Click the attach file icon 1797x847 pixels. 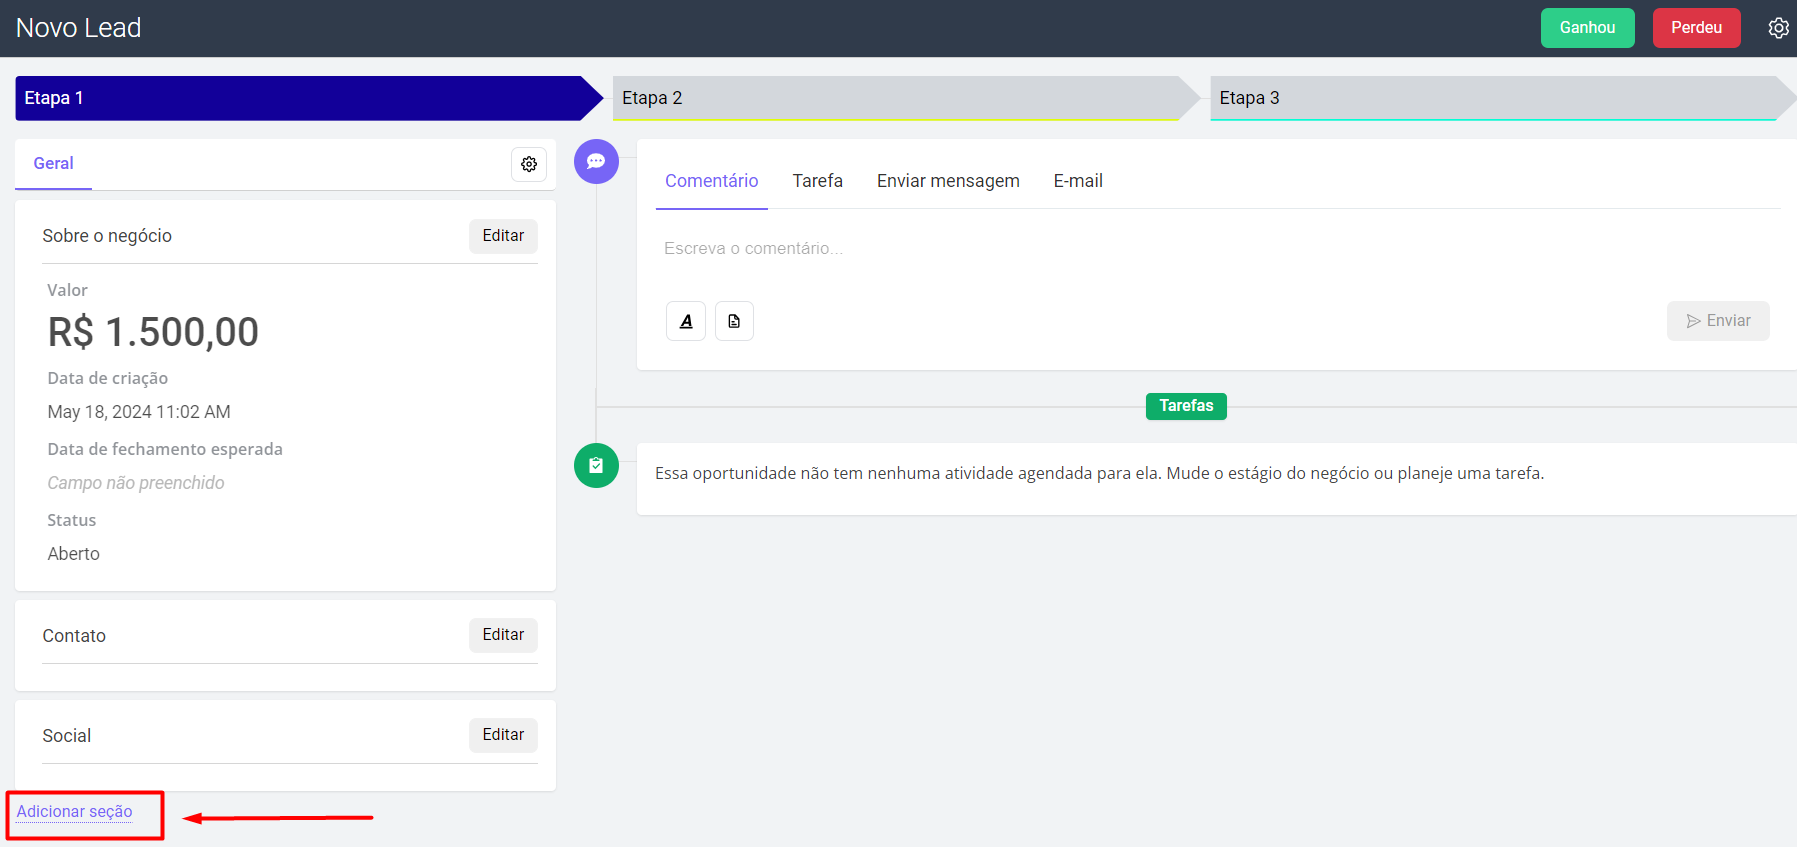[734, 321]
